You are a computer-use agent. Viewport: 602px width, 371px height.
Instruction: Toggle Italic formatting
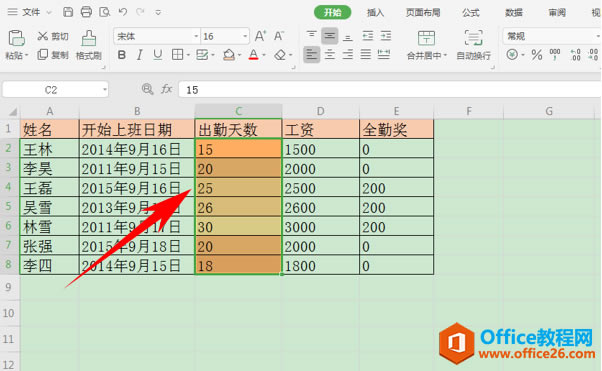(140, 55)
